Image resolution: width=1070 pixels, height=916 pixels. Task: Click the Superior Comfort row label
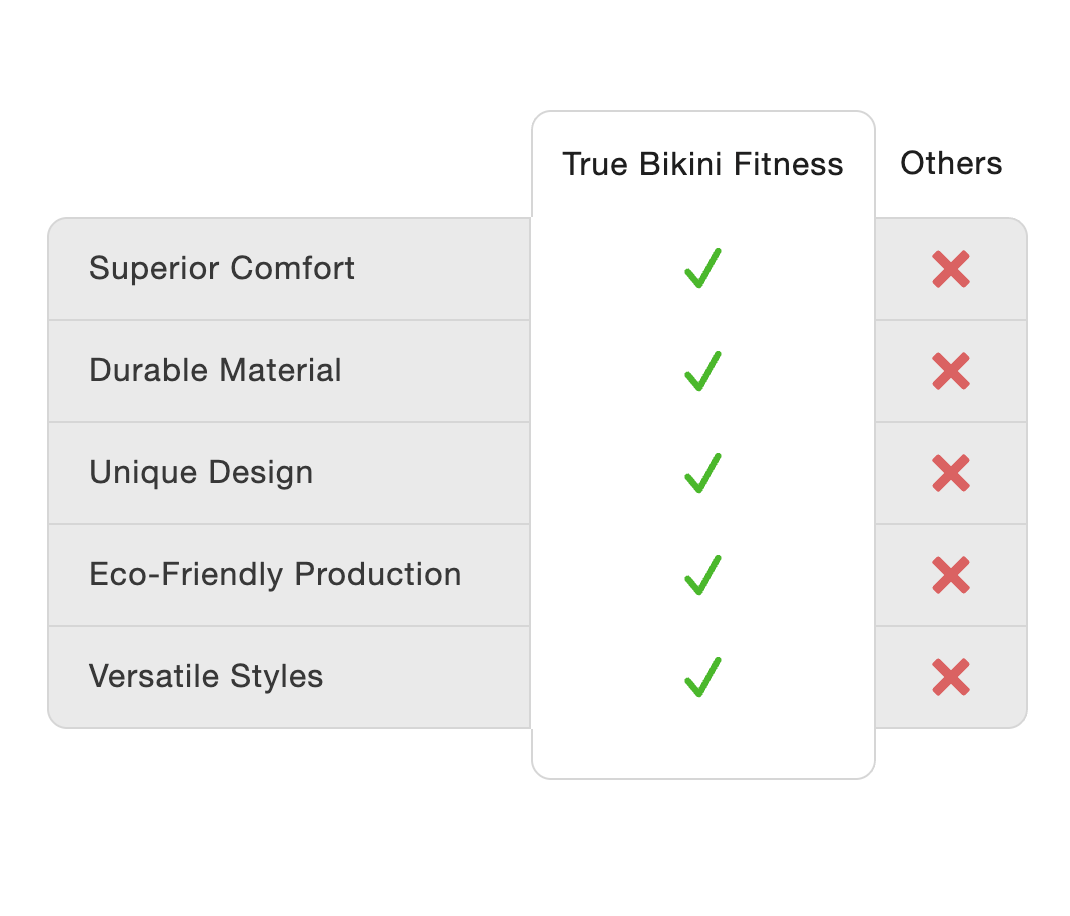coord(222,269)
